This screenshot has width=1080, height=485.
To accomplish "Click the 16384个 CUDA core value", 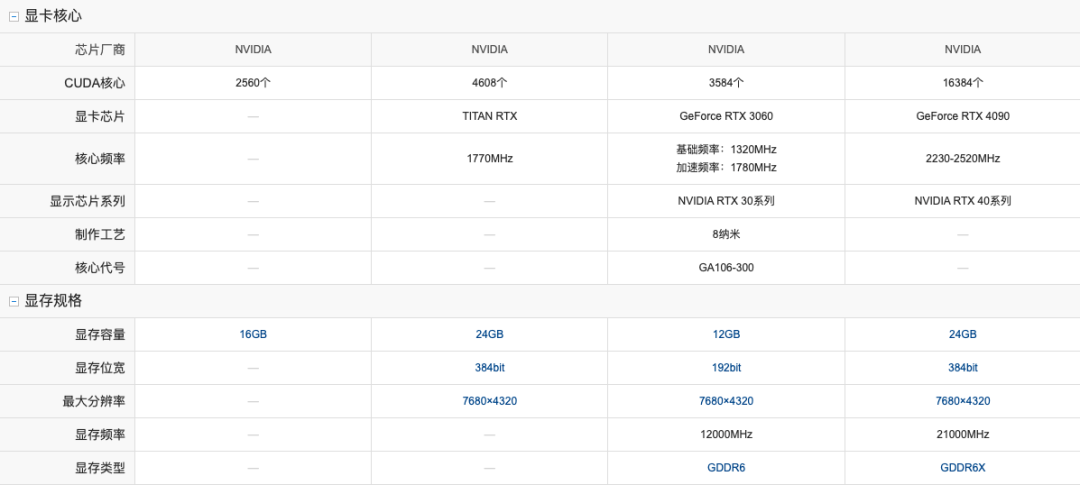I will 962,83.
